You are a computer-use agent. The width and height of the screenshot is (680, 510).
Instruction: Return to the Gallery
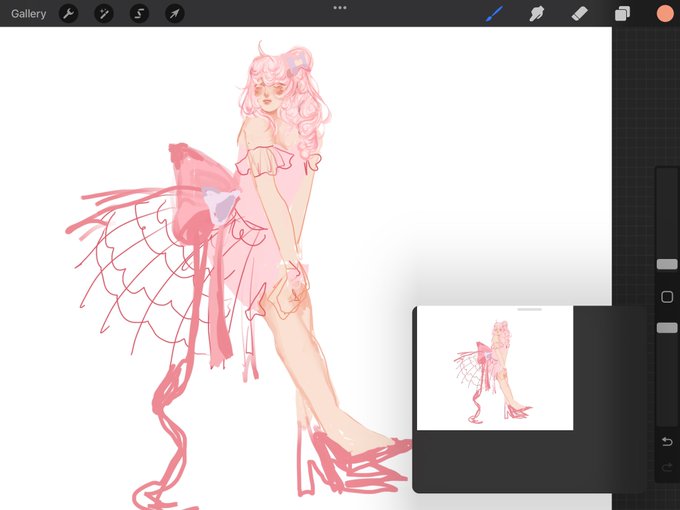pos(28,13)
